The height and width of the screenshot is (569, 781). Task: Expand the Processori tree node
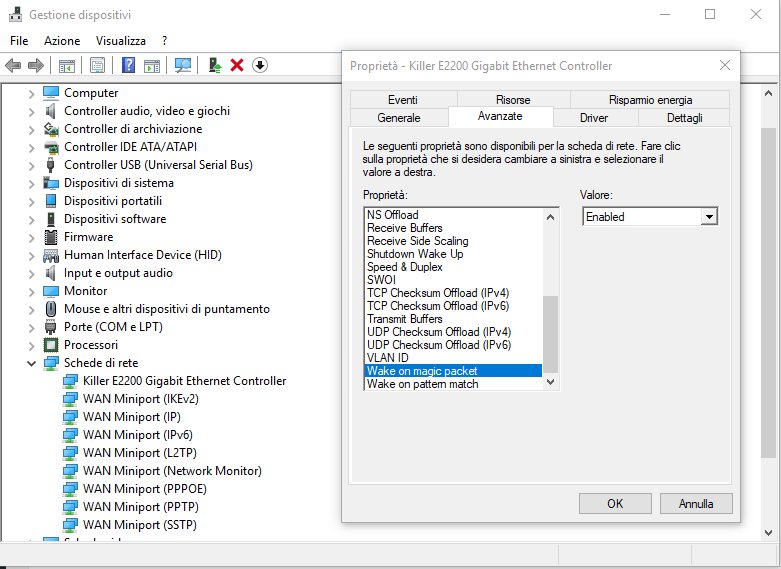(31, 345)
